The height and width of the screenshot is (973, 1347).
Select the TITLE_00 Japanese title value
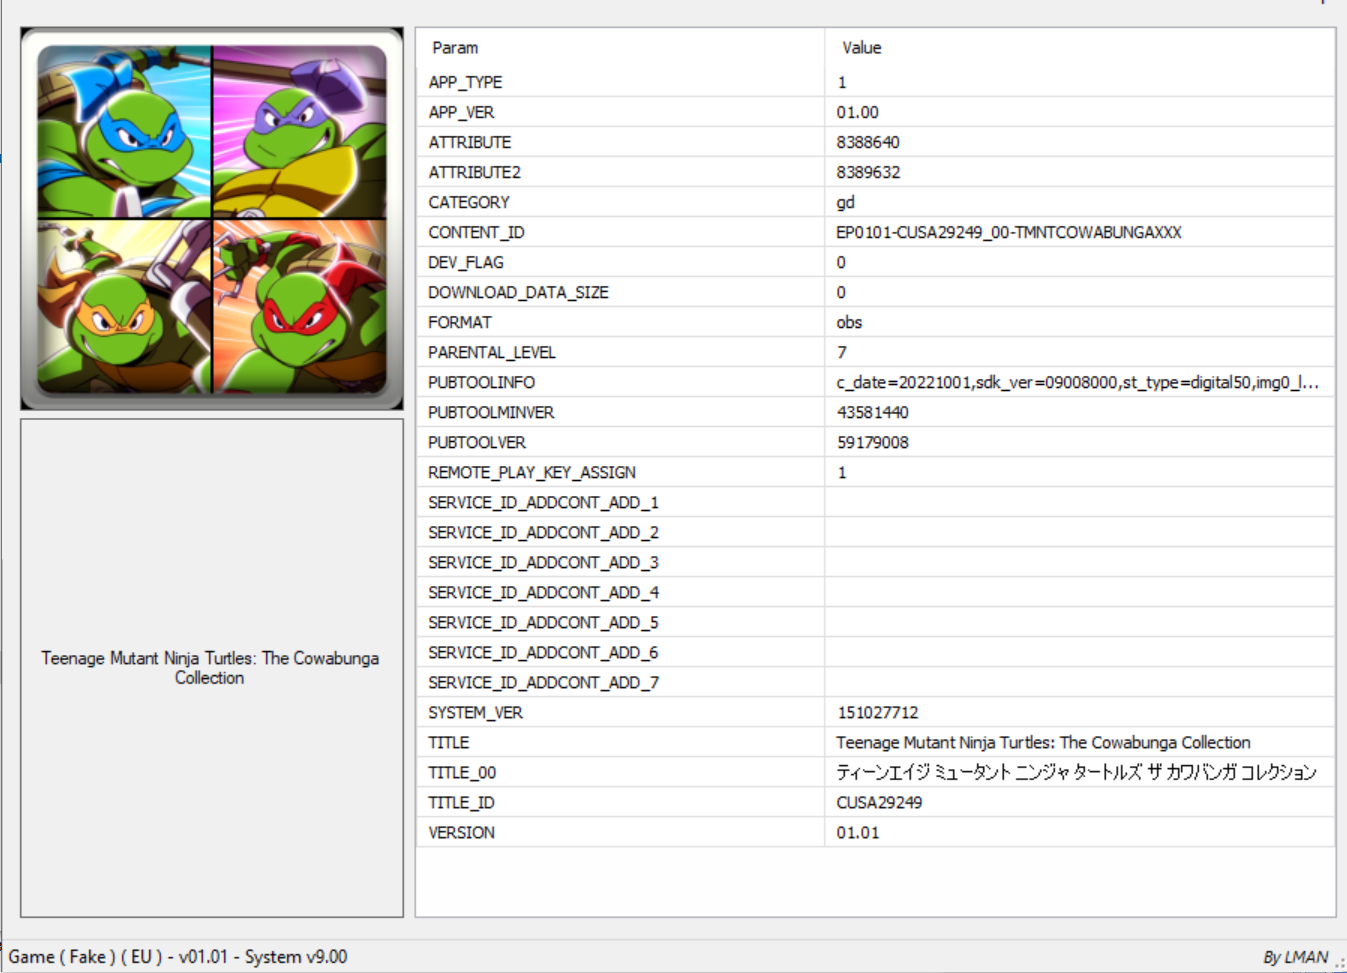click(1076, 772)
